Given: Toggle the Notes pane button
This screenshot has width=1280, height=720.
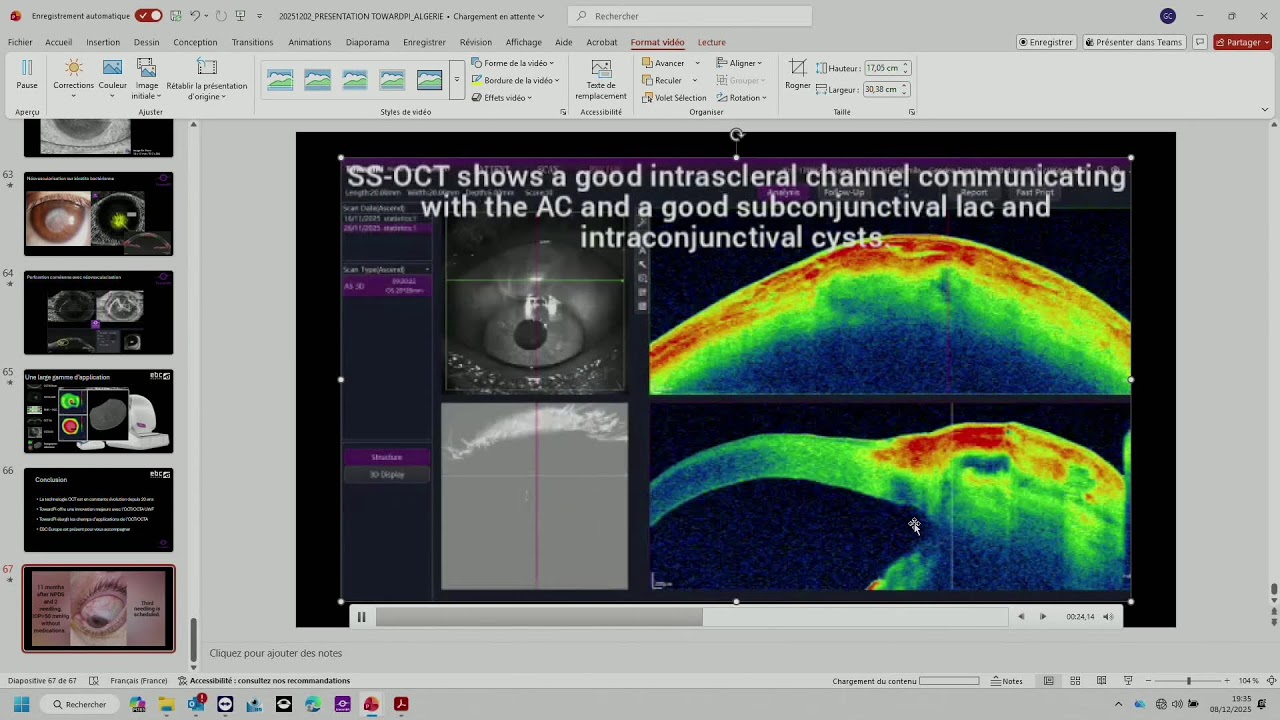Looking at the screenshot, I should tap(1007, 681).
